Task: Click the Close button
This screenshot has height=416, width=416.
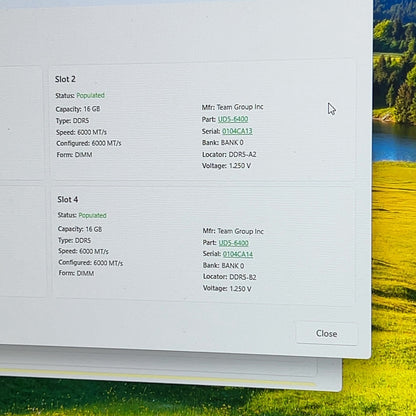Action: click(x=327, y=333)
